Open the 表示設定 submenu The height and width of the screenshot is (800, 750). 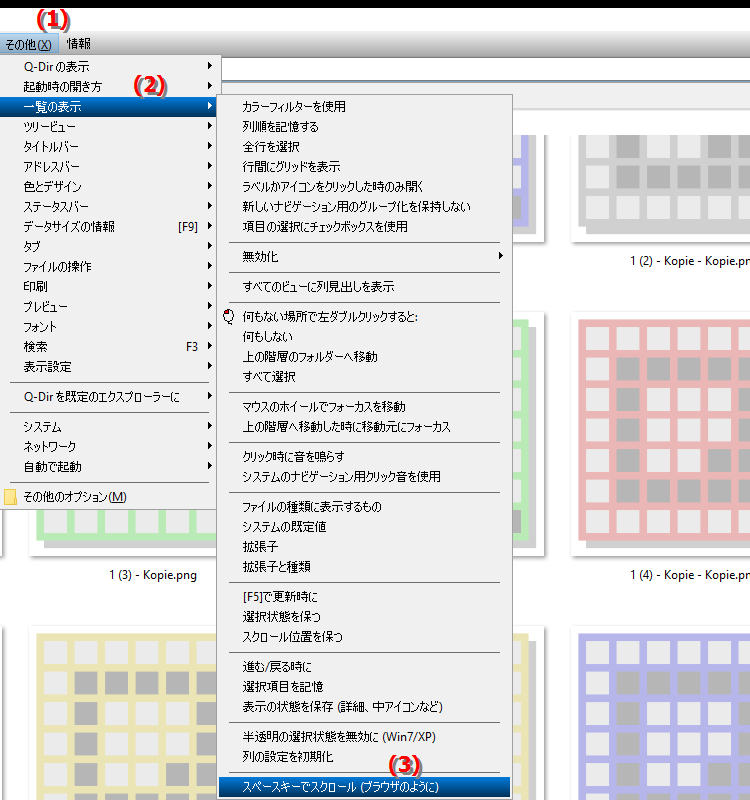(110, 366)
